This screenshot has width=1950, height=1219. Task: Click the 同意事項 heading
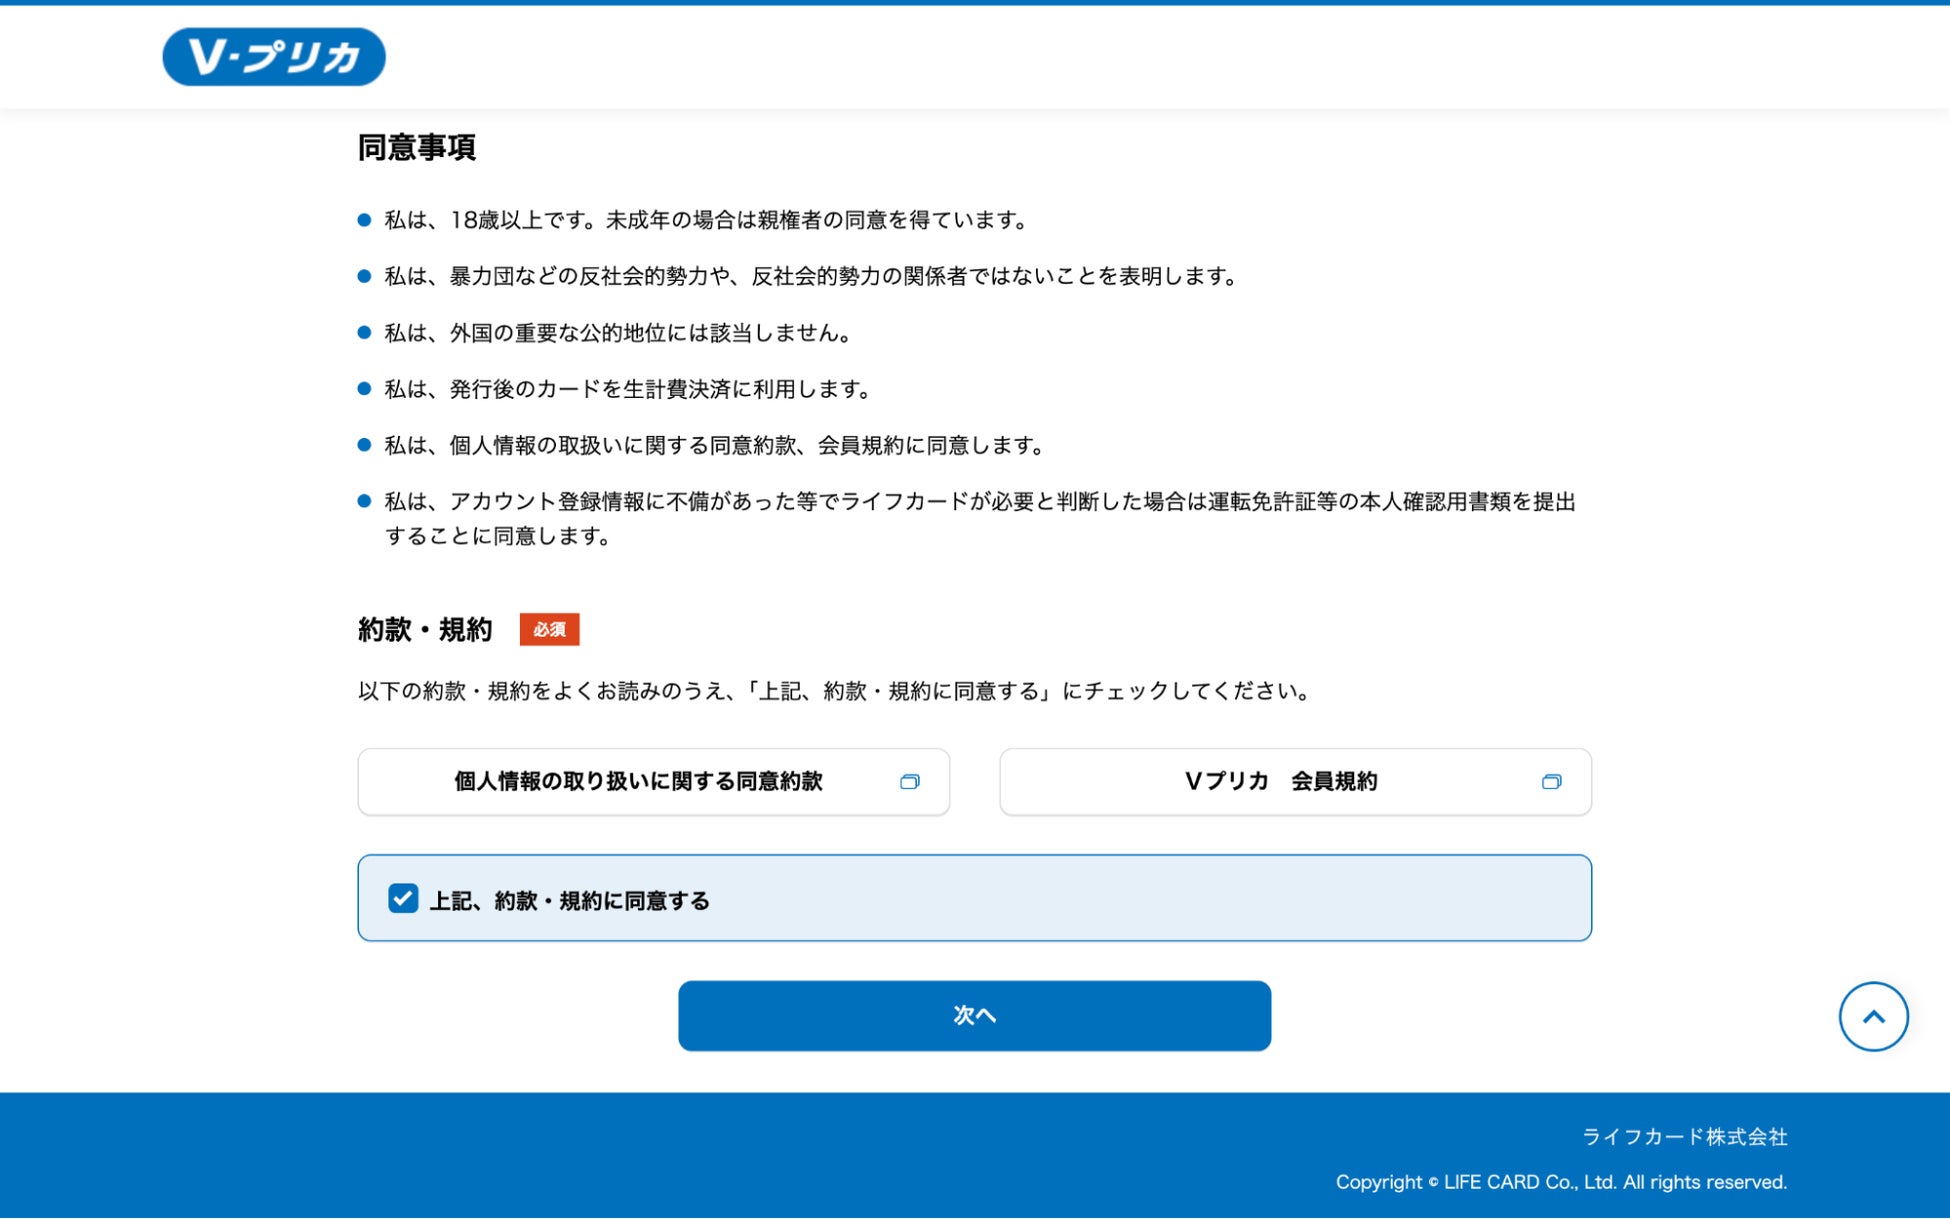click(416, 148)
